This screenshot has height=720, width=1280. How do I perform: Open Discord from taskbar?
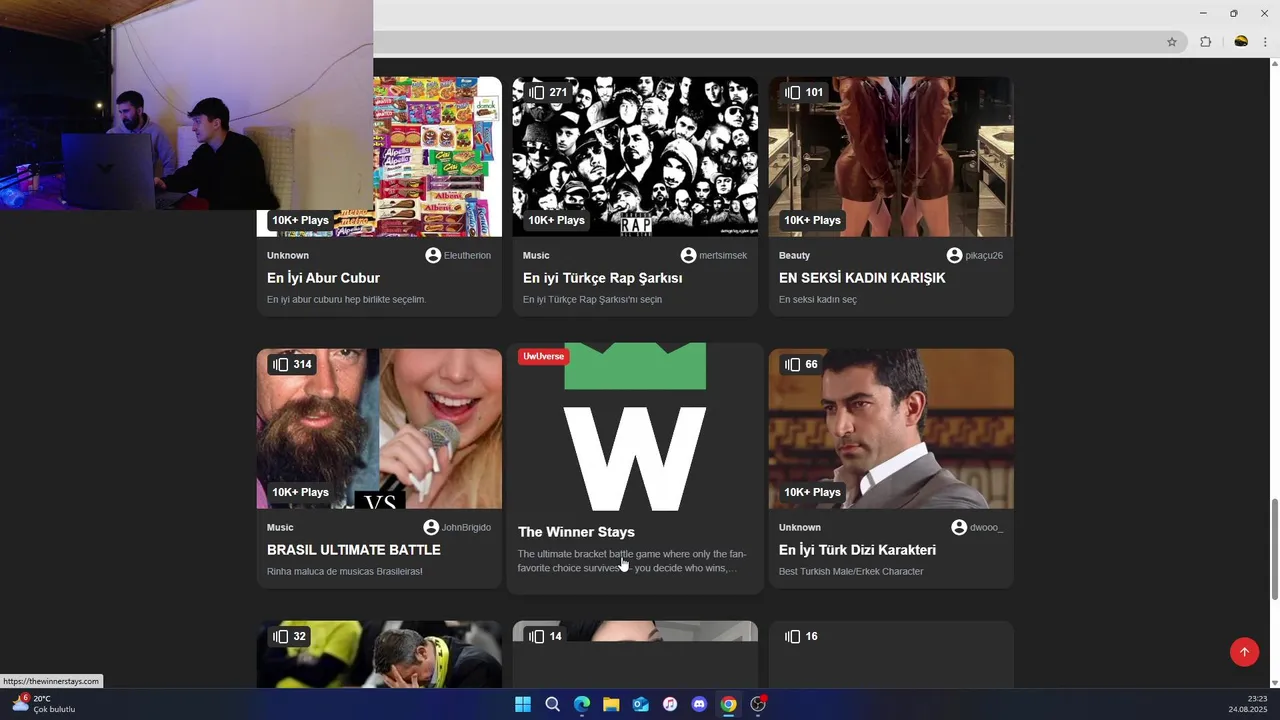[x=699, y=704]
